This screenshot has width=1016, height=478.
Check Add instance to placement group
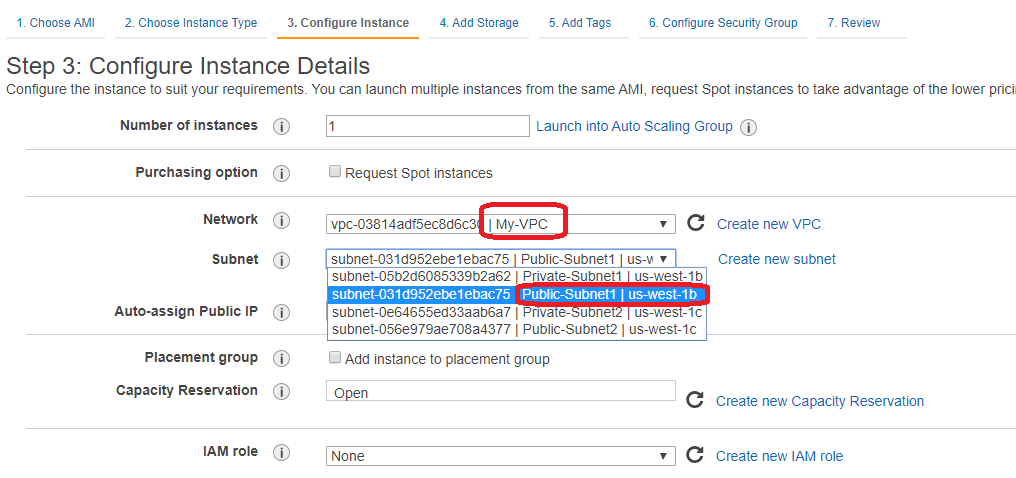pyautogui.click(x=335, y=358)
